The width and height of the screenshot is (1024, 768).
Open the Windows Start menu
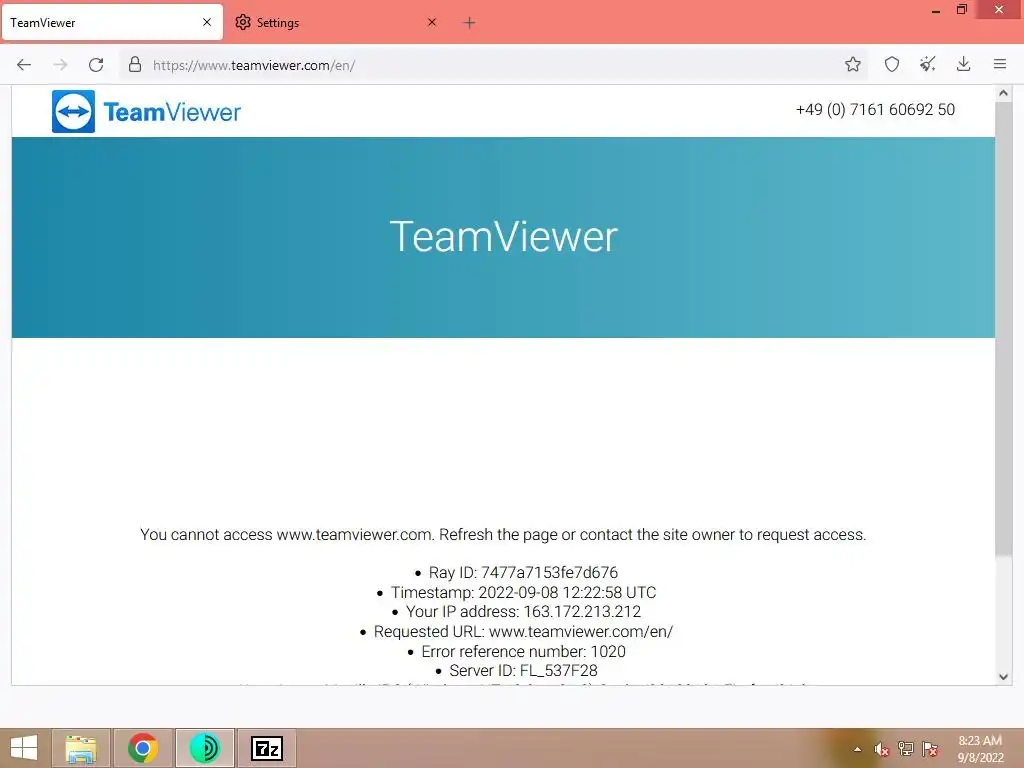click(x=24, y=748)
